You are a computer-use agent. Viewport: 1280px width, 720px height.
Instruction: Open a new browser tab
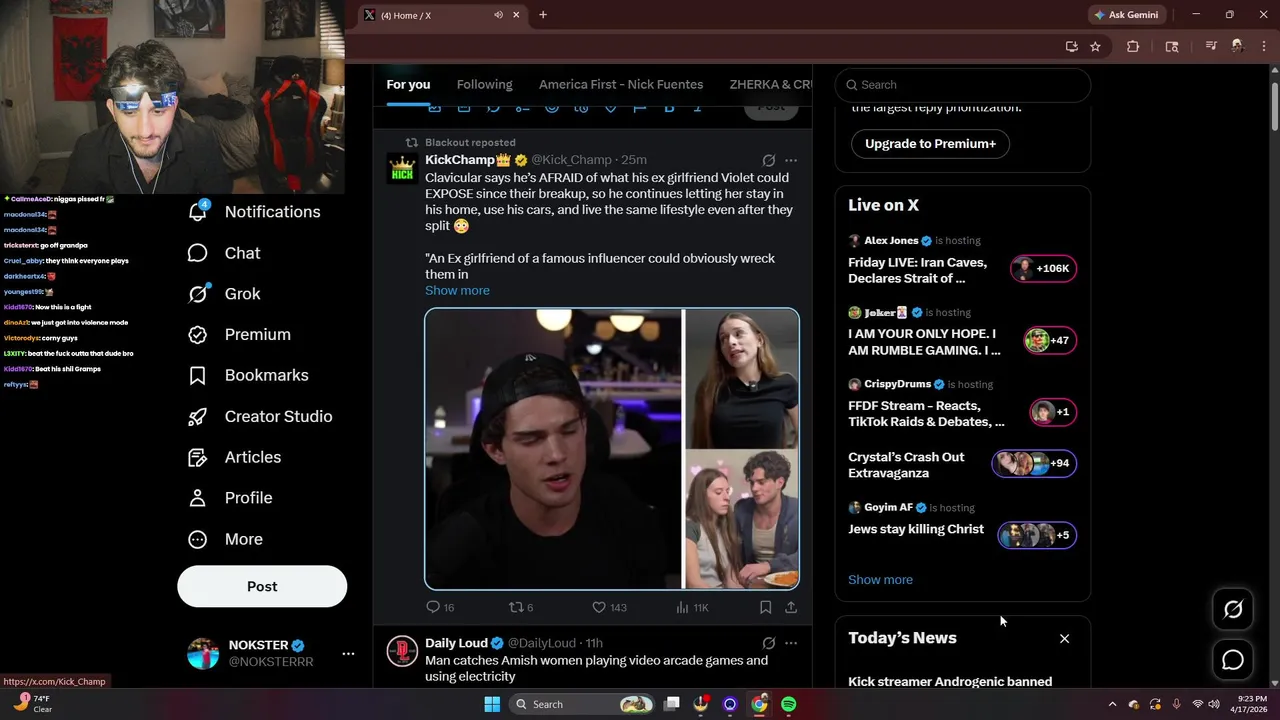(x=543, y=15)
